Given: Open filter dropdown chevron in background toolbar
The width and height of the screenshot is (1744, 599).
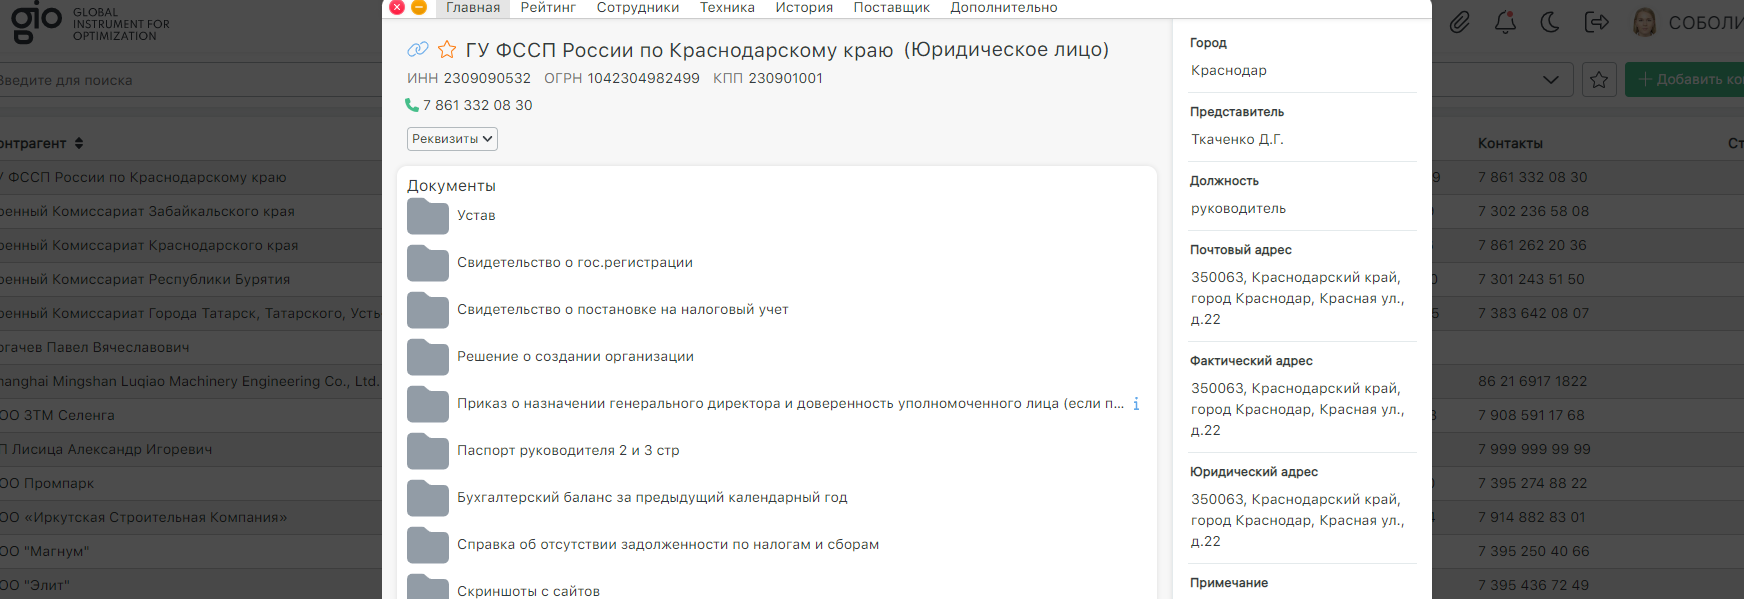Looking at the screenshot, I should click(1551, 80).
